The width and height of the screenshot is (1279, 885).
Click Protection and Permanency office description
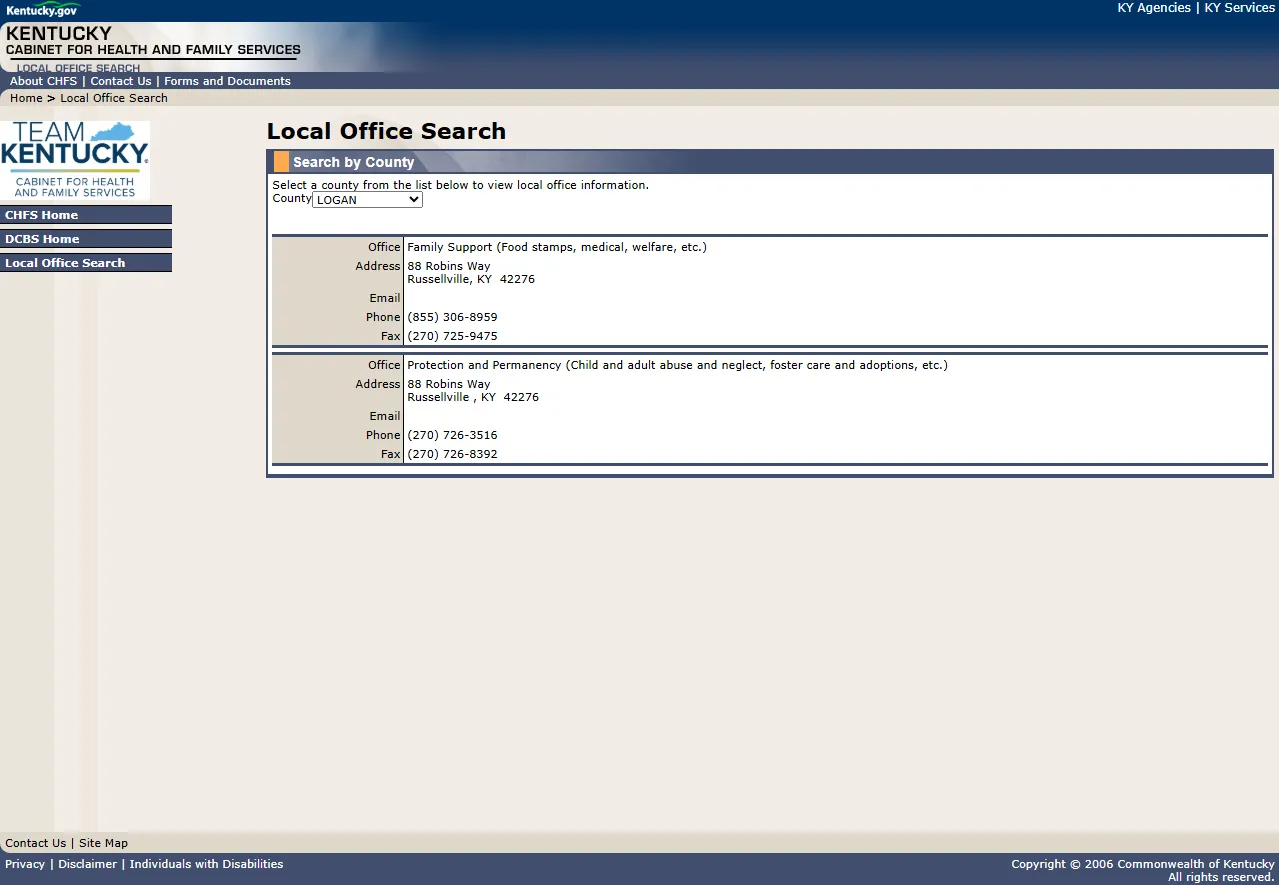[677, 365]
